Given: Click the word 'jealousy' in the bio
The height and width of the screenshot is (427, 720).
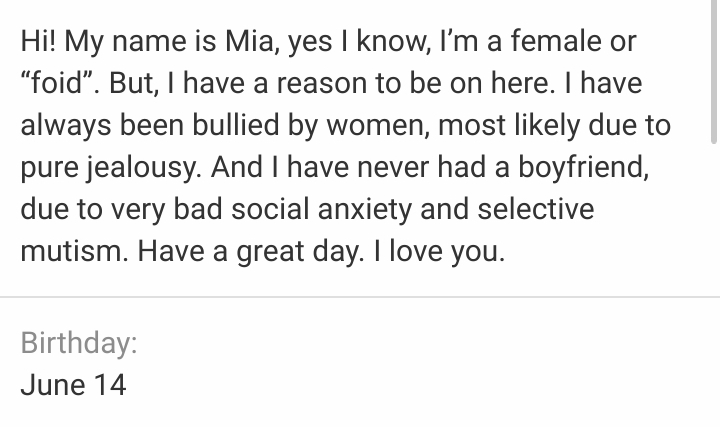Looking at the screenshot, I should point(144,167).
